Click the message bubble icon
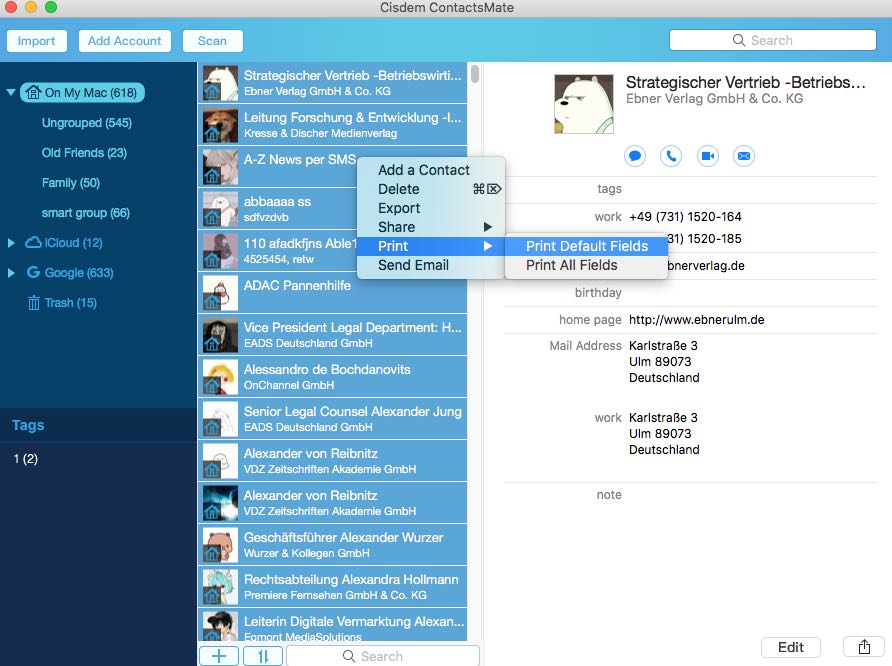 coord(635,156)
